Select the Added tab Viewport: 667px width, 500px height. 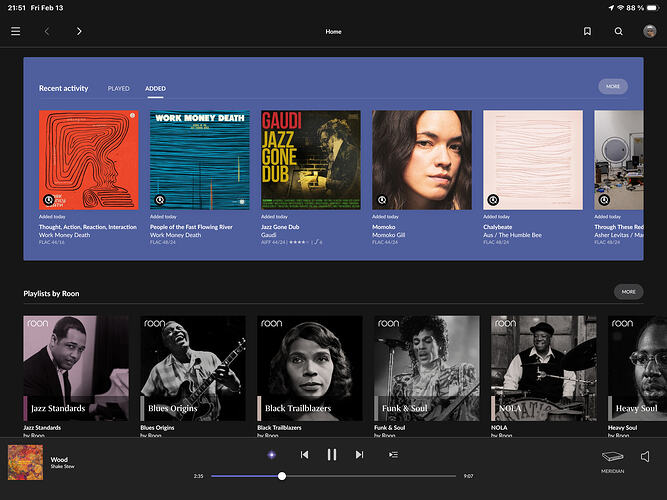(x=155, y=88)
